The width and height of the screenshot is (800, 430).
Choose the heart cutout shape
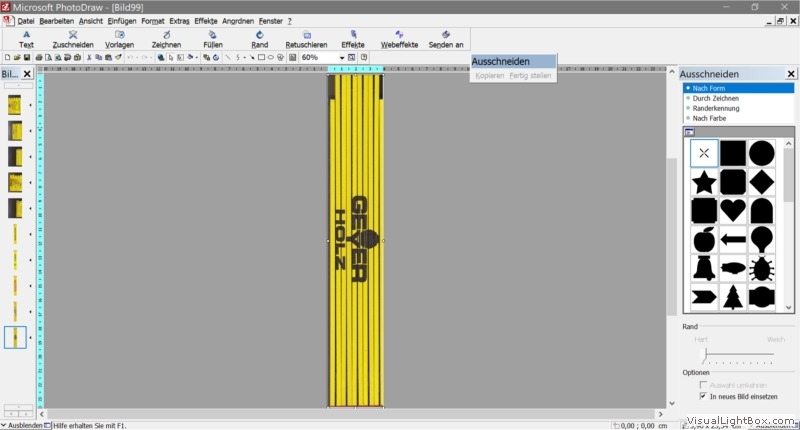coord(733,211)
